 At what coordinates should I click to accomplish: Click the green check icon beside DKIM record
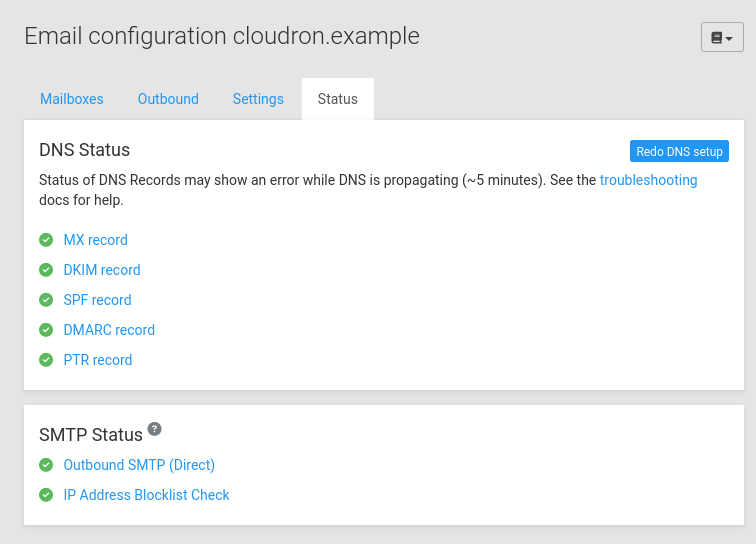coord(46,270)
